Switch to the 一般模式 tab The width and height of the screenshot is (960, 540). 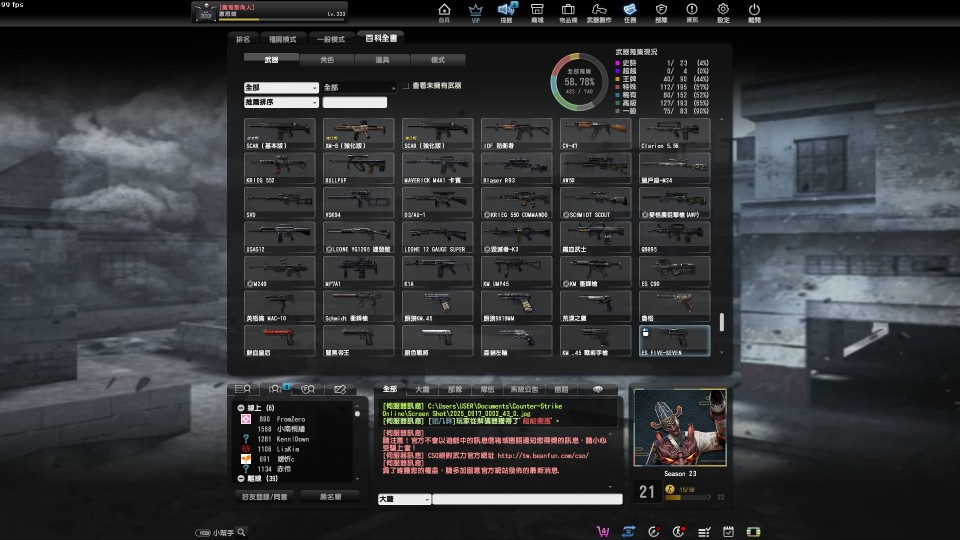(x=331, y=39)
